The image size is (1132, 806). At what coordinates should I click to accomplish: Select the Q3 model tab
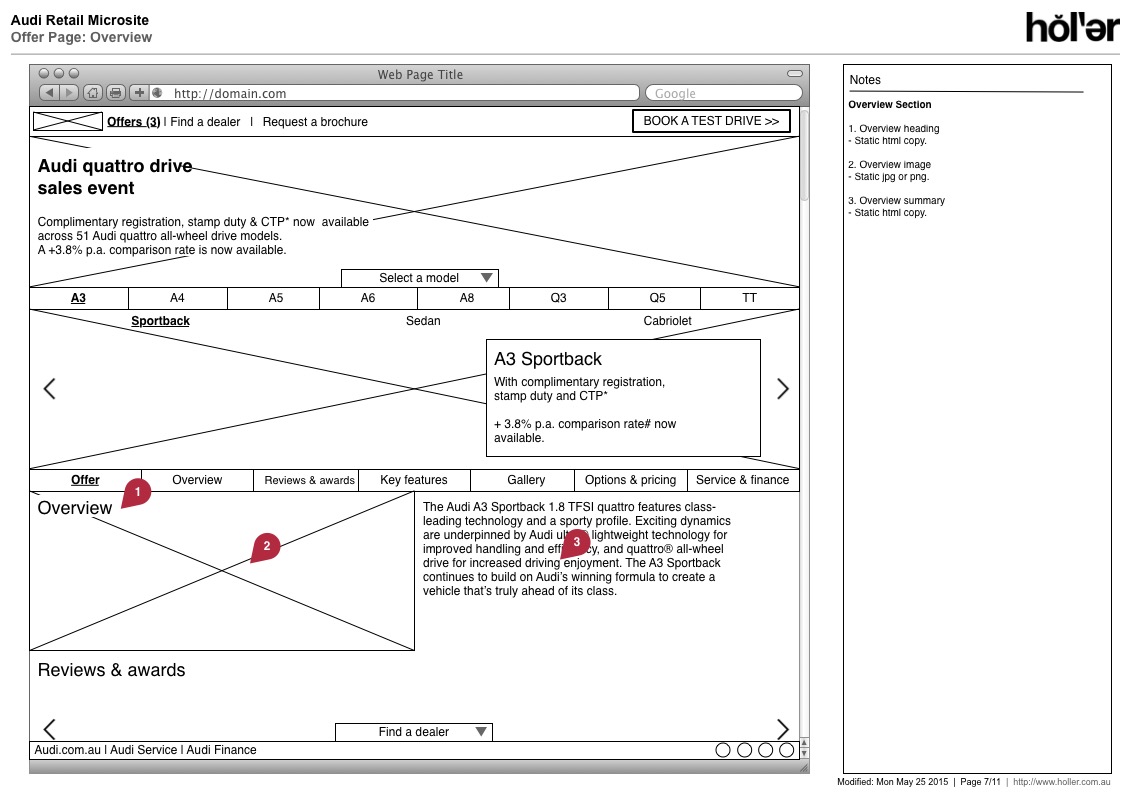pos(559,298)
